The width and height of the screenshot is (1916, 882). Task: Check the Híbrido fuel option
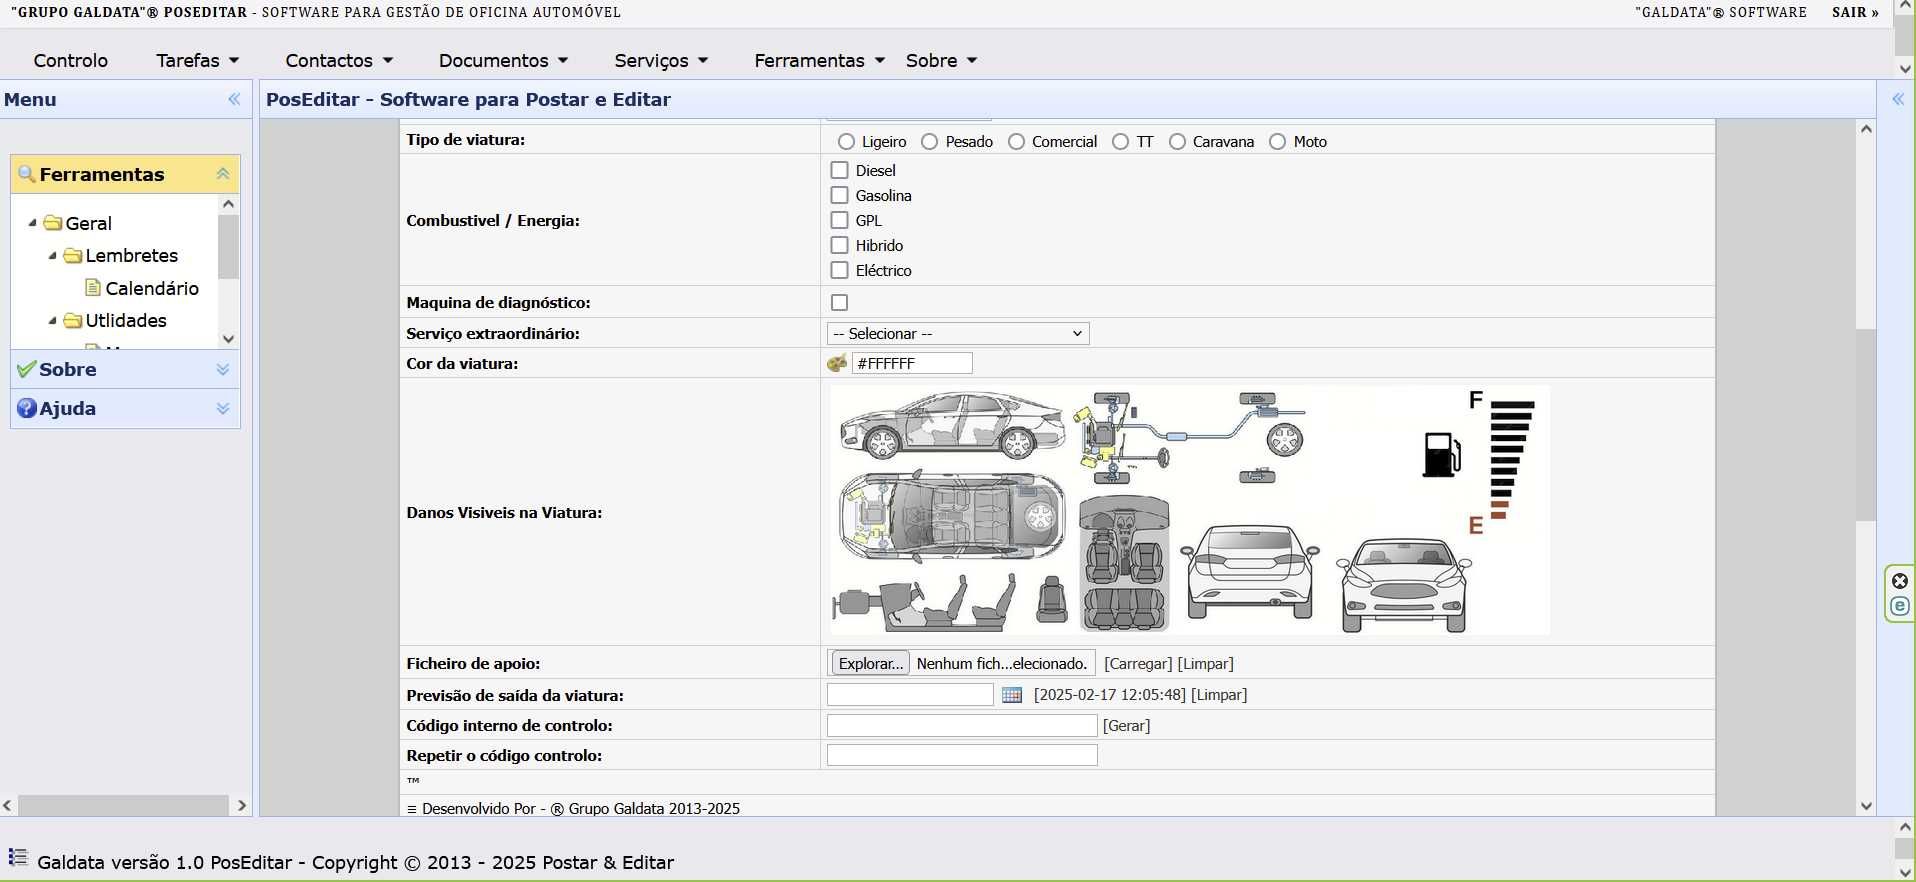(x=839, y=245)
